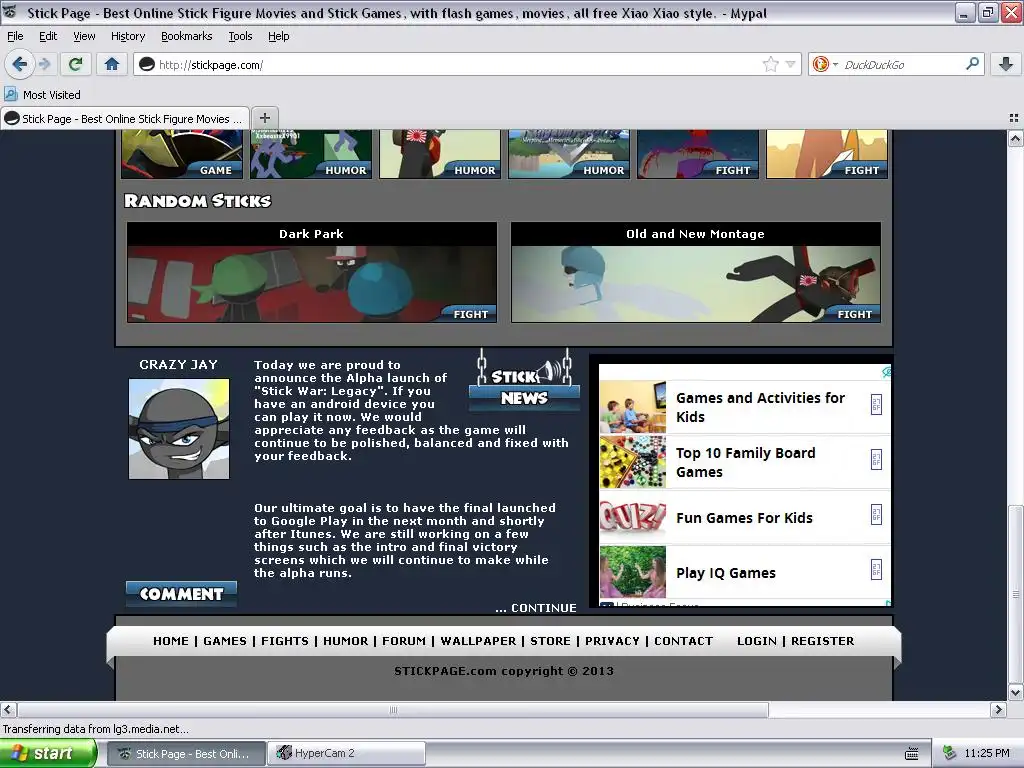Image resolution: width=1024 pixels, height=768 pixels.
Task: Click the ... CONTINUE link
Action: pyautogui.click(x=536, y=608)
